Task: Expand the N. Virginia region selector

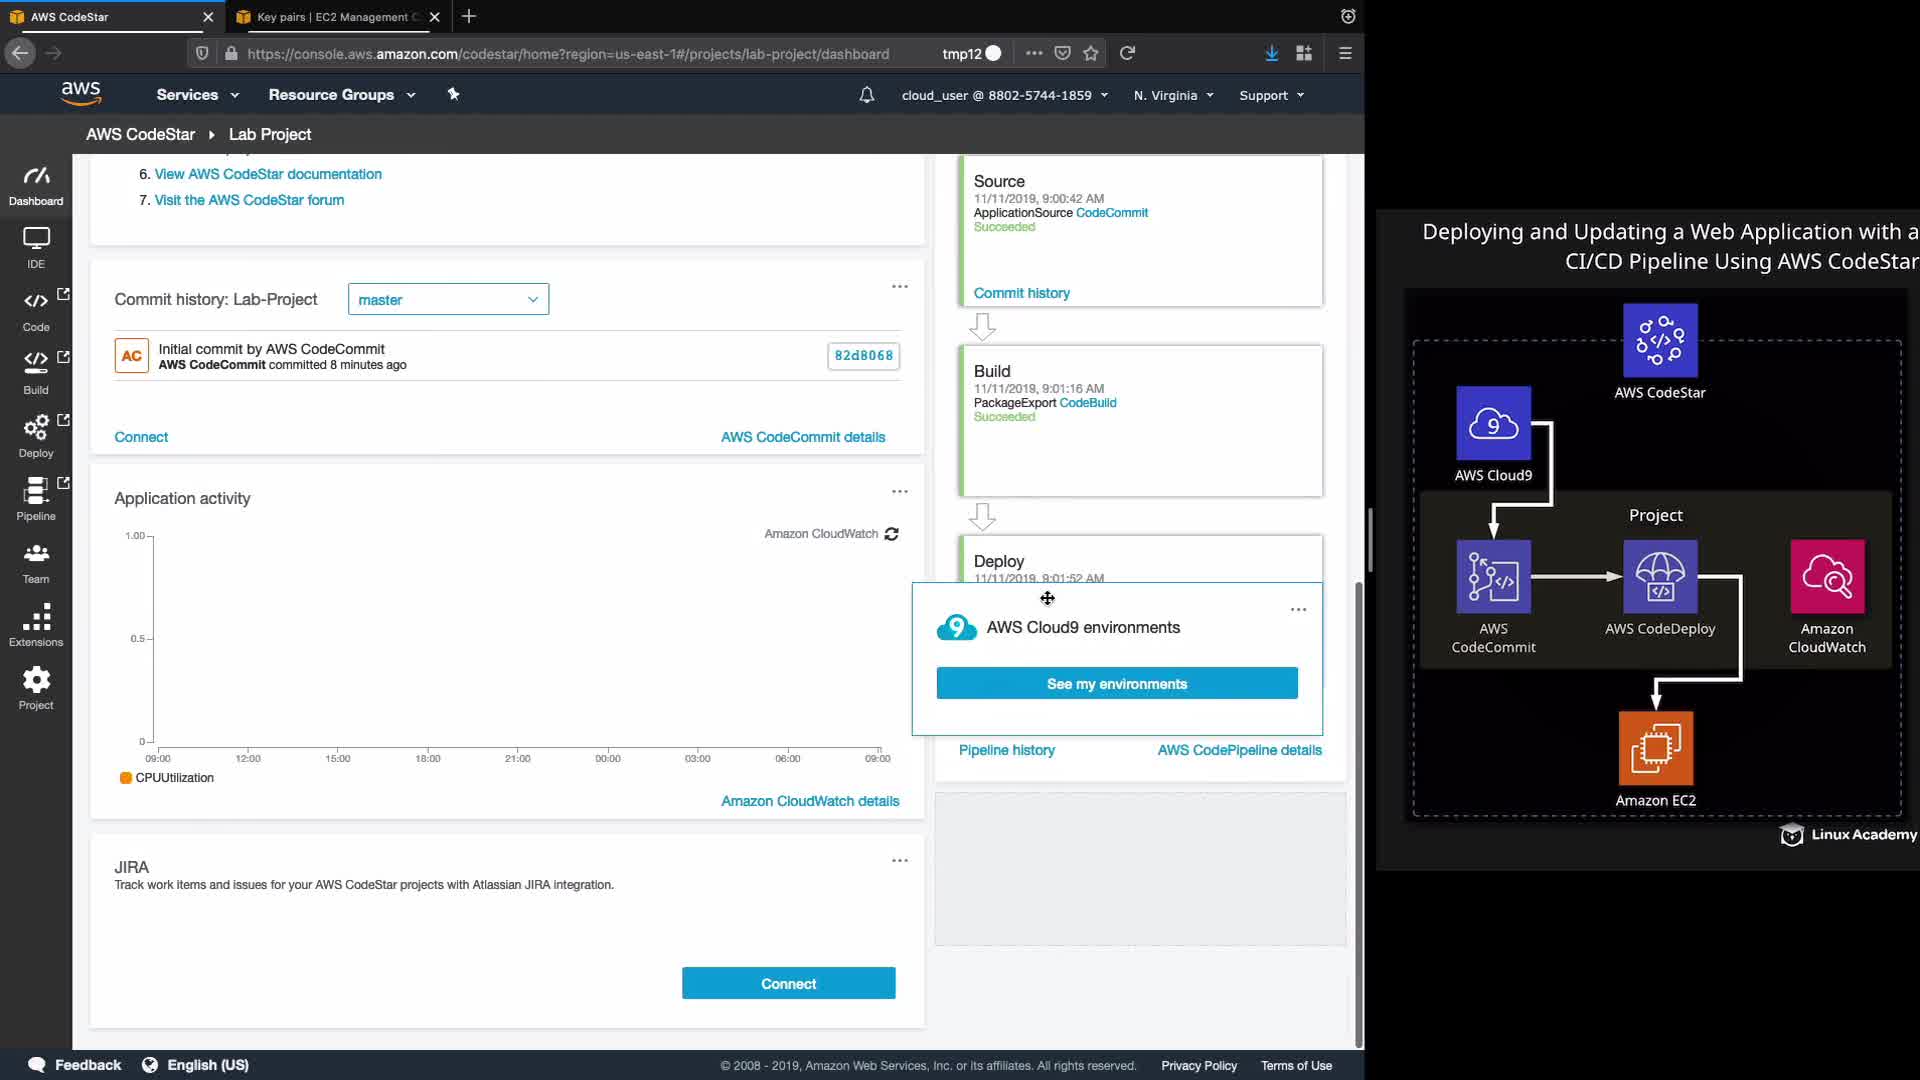Action: tap(1173, 95)
